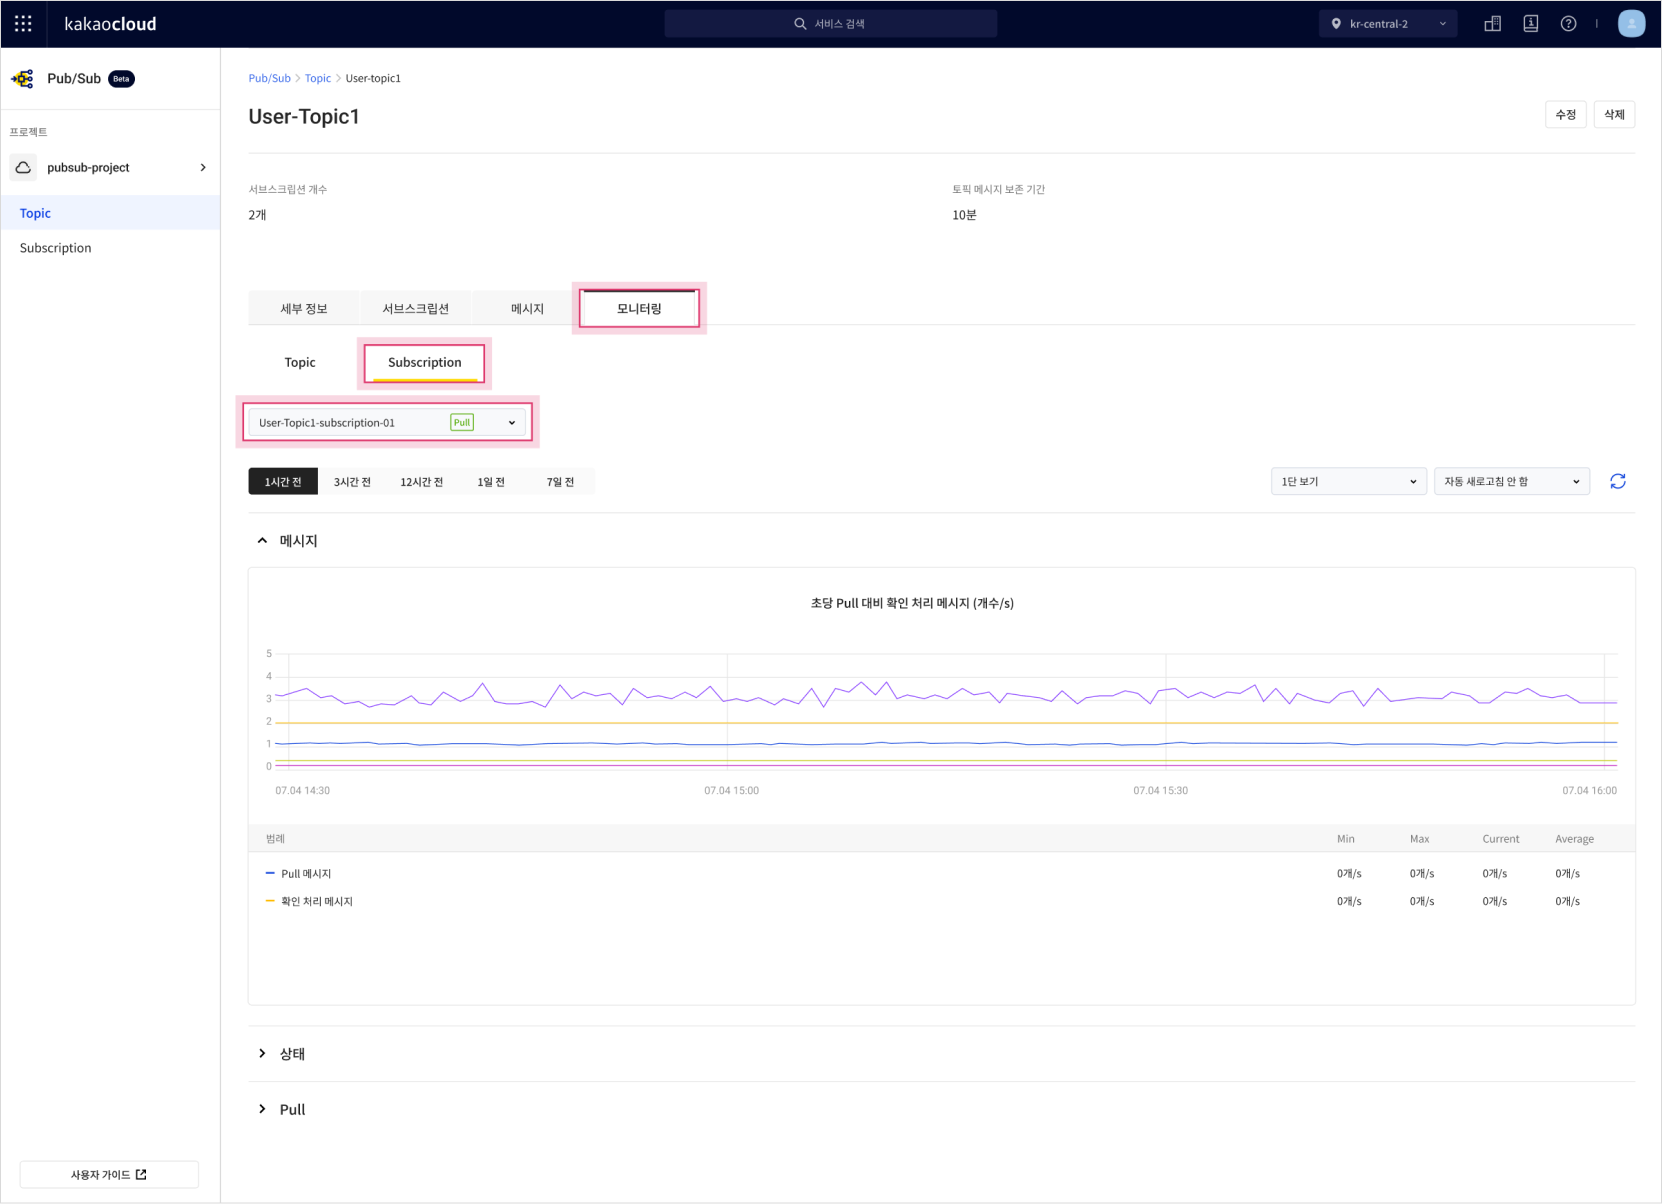Expand the 상태 section
This screenshot has width=1662, height=1204.
pyautogui.click(x=262, y=1054)
